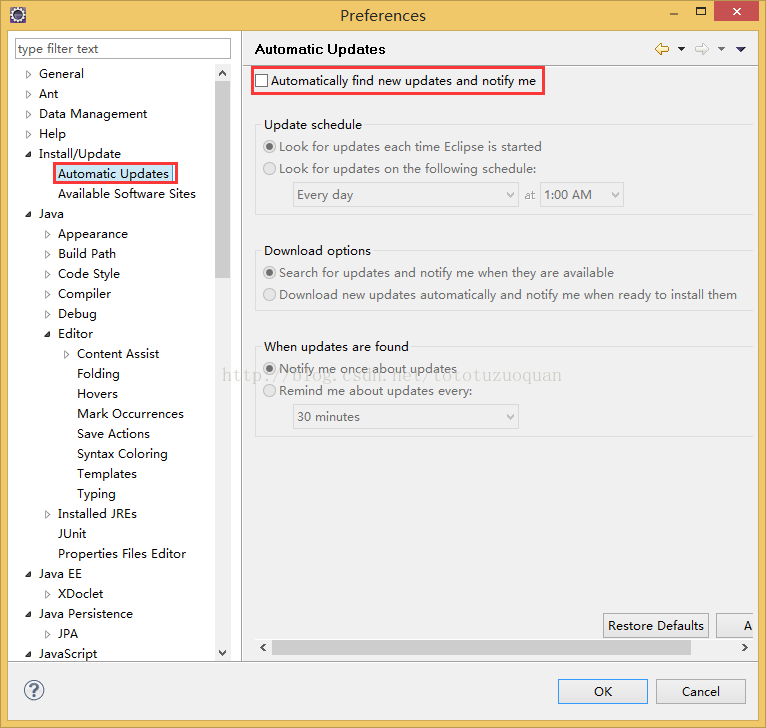Go back with the yellow back arrow

(x=662, y=49)
